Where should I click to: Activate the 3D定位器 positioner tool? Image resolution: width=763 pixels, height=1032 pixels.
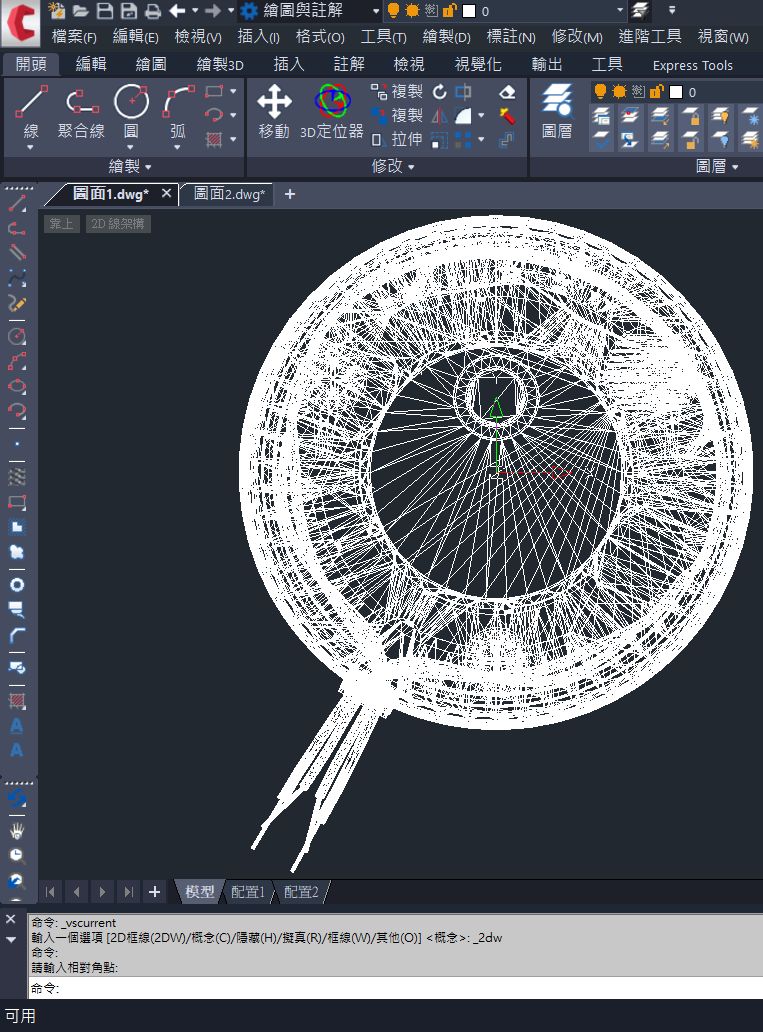pos(332,112)
